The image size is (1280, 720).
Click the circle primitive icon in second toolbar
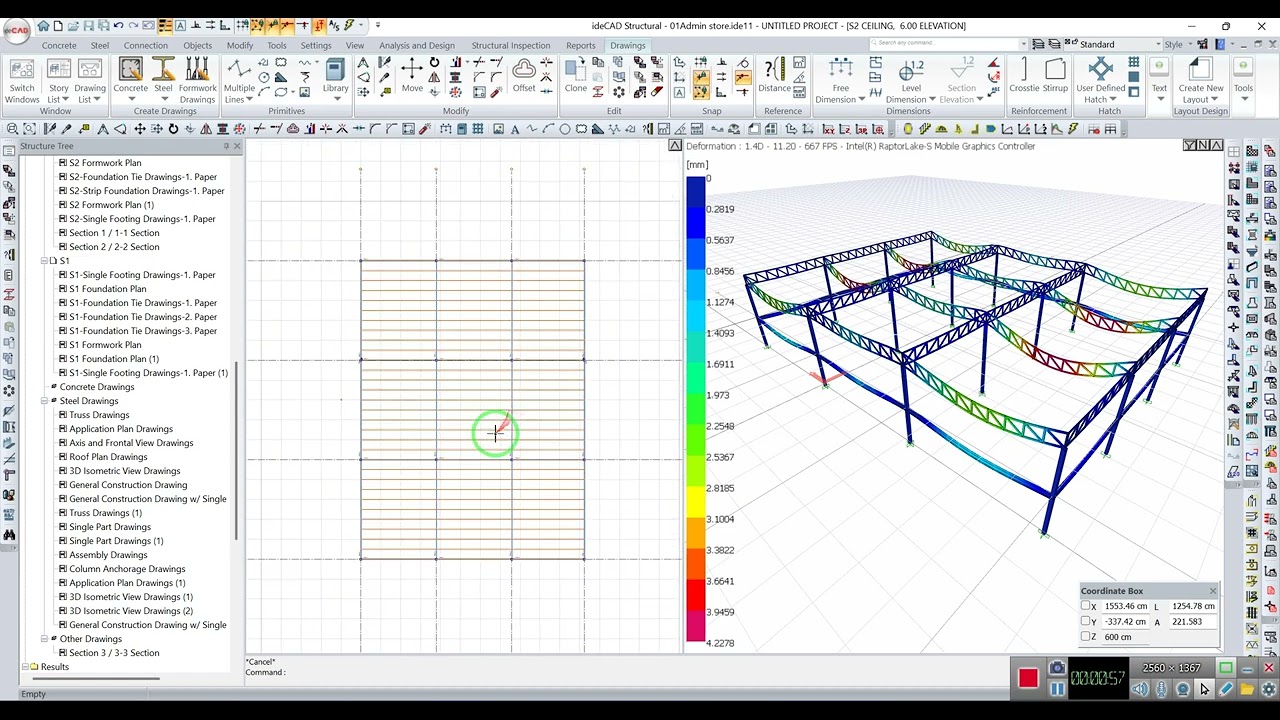pyautogui.click(x=565, y=129)
